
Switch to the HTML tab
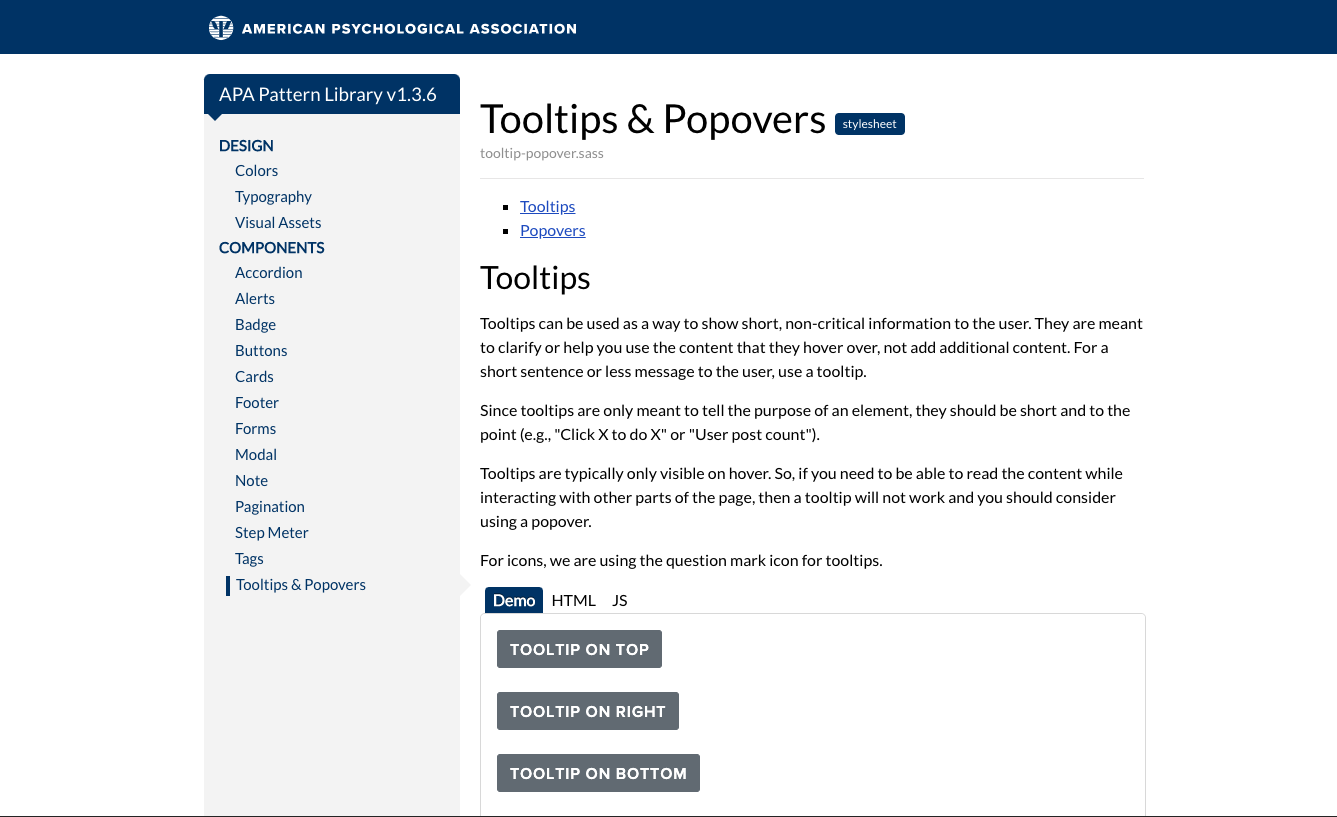coord(573,600)
